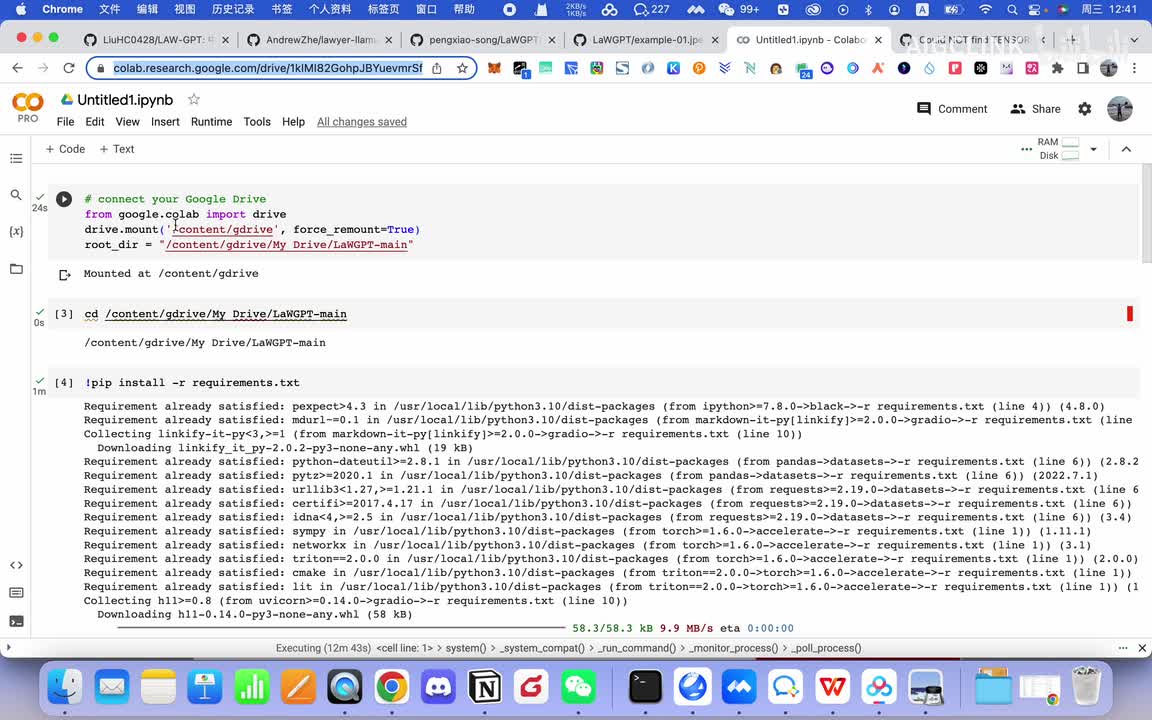Image resolution: width=1152 pixels, height=720 pixels.
Task: Open the code snippets panel
Action: click(x=16, y=565)
